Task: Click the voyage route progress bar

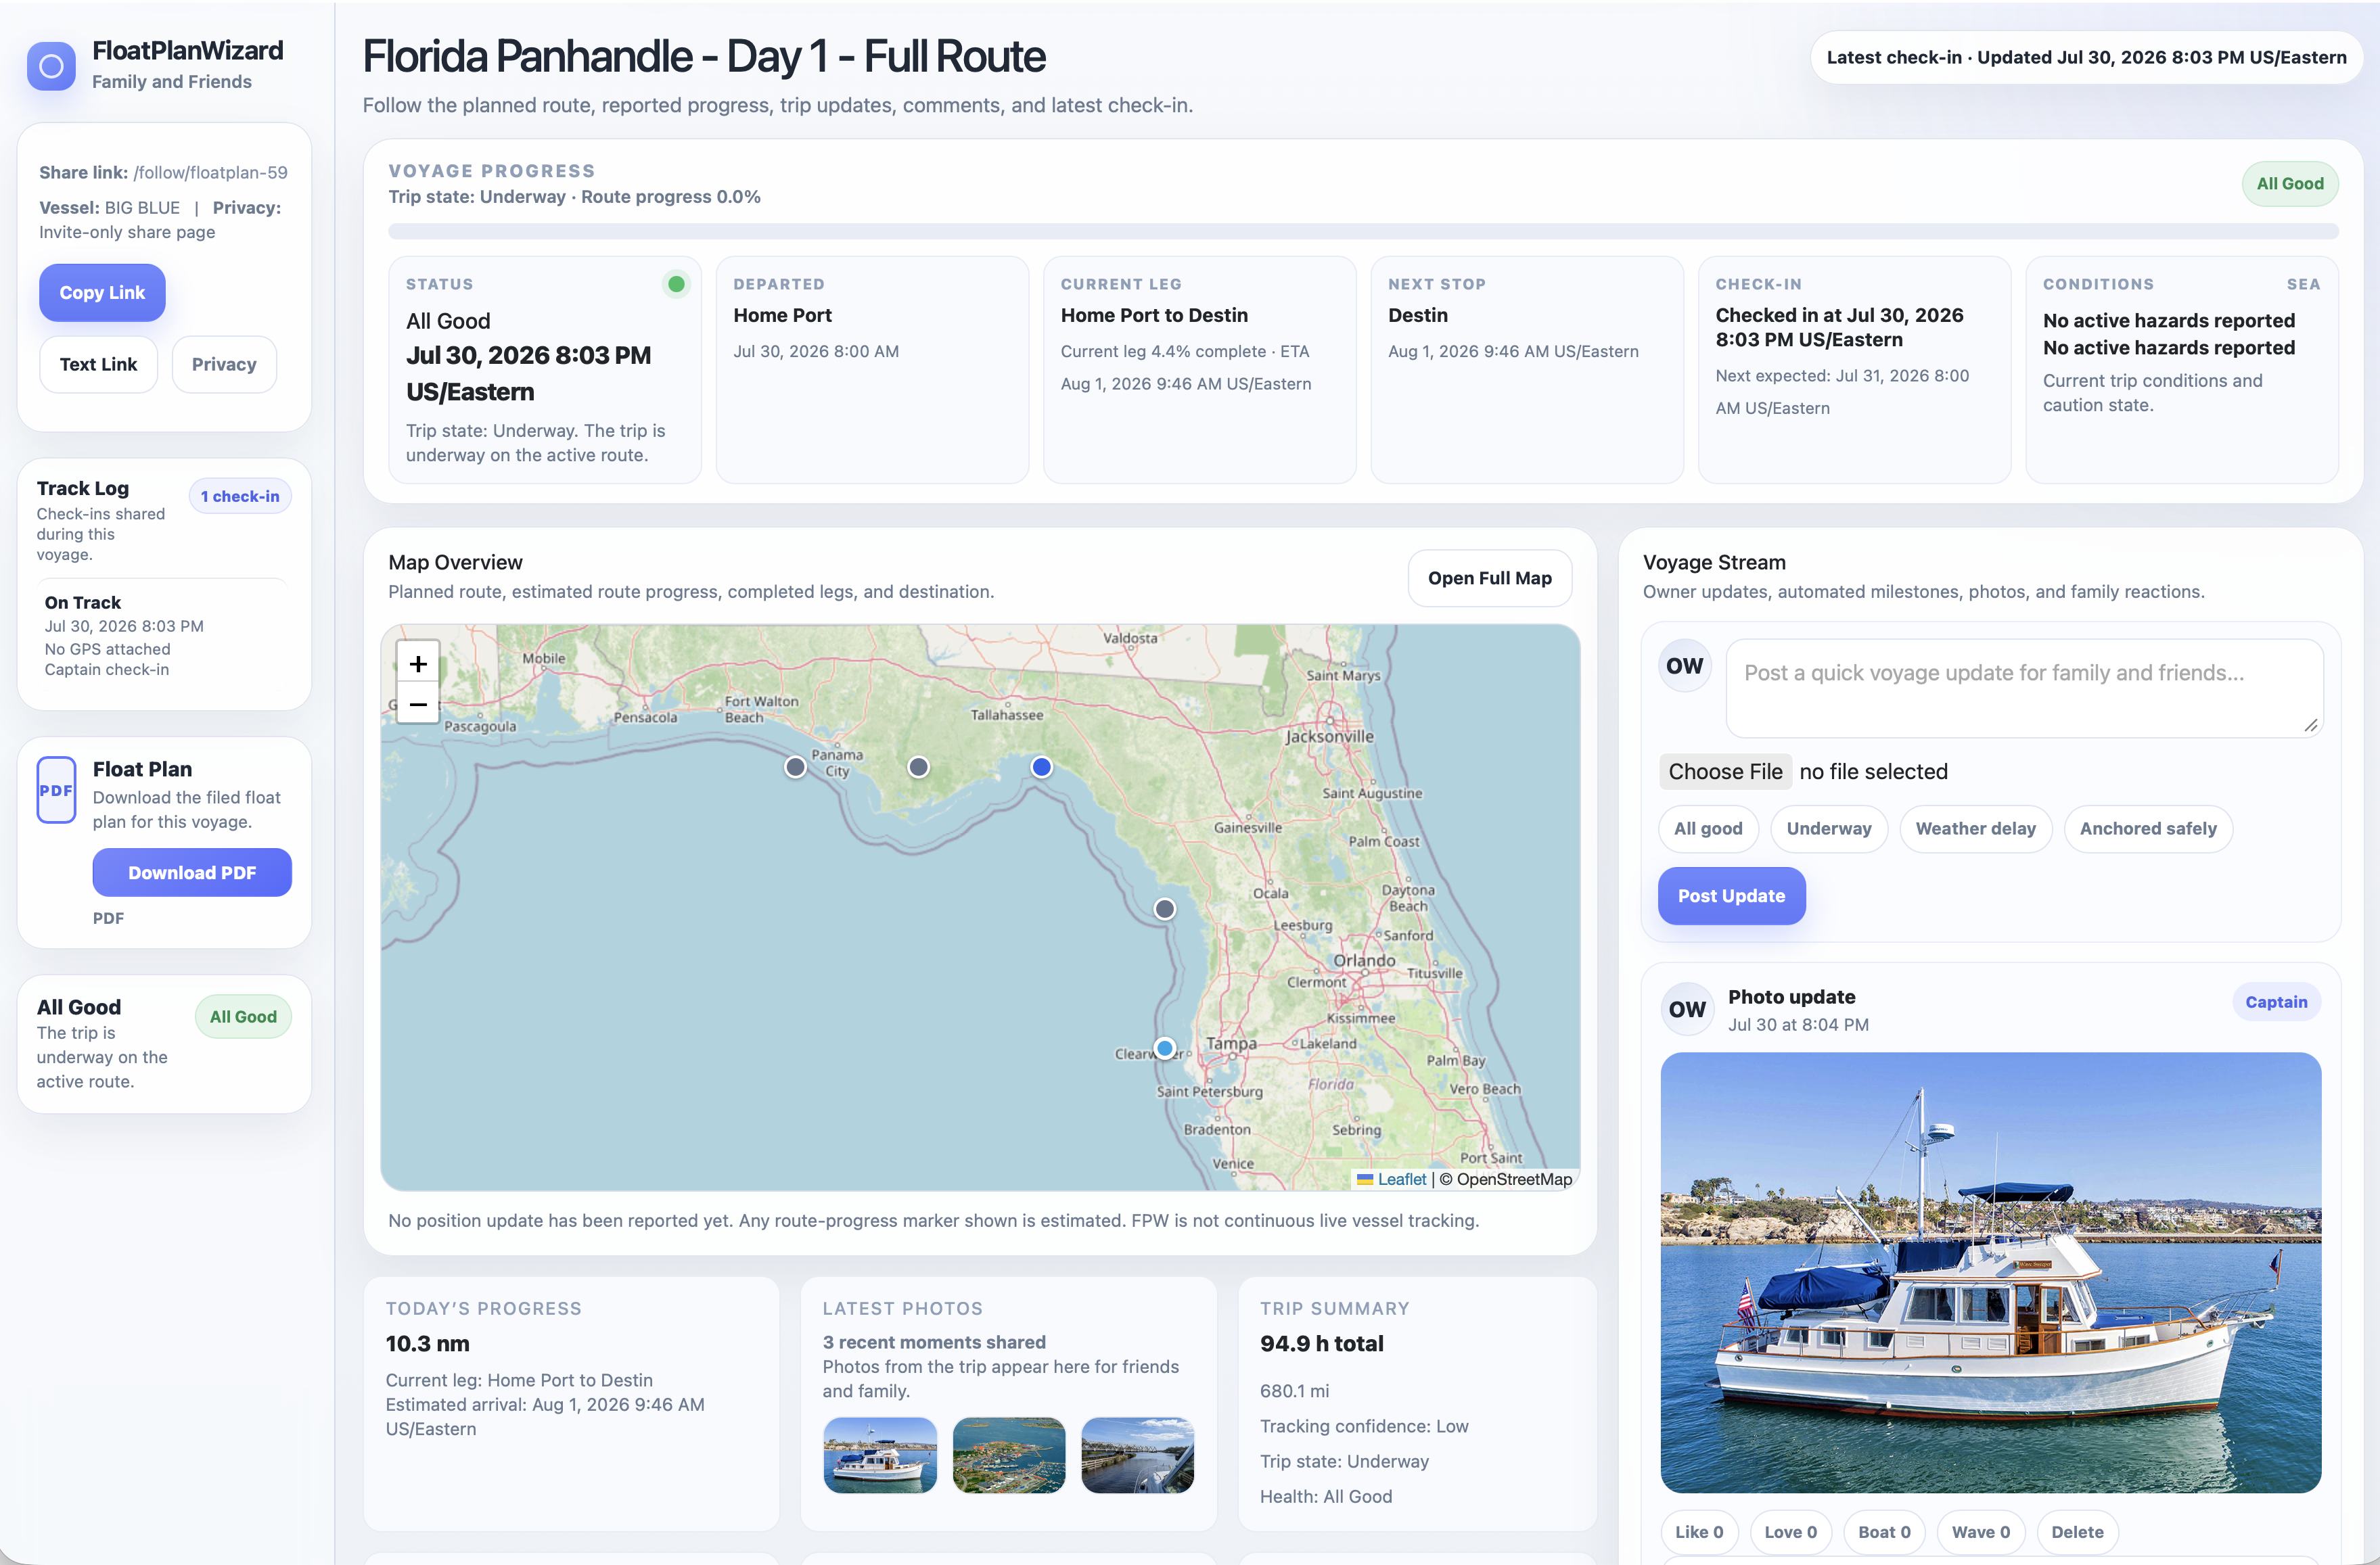Action: coord(1363,232)
